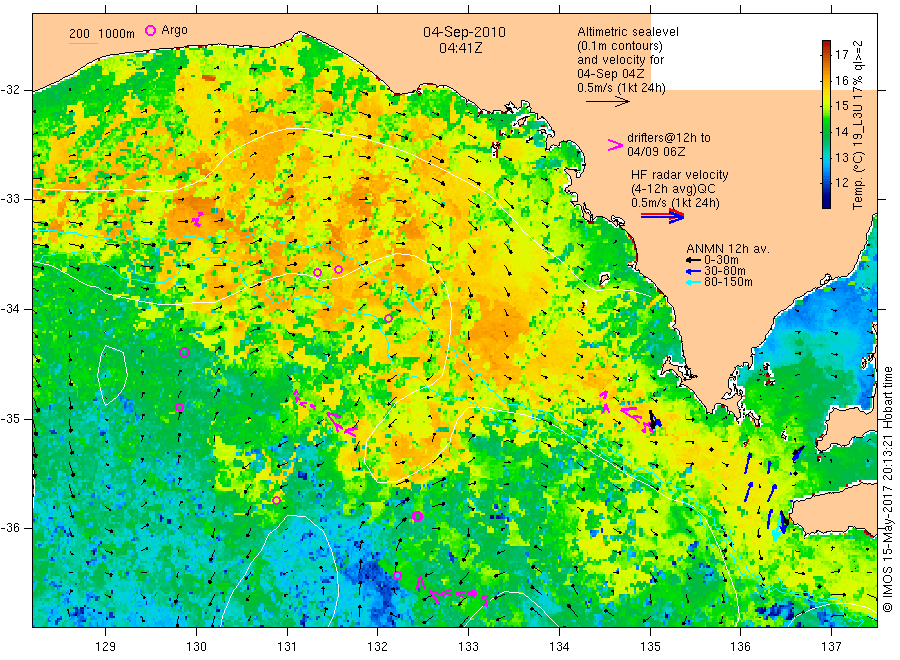
Task: Click the Argo float near 129.8E, 34.9S
Action: point(179,407)
